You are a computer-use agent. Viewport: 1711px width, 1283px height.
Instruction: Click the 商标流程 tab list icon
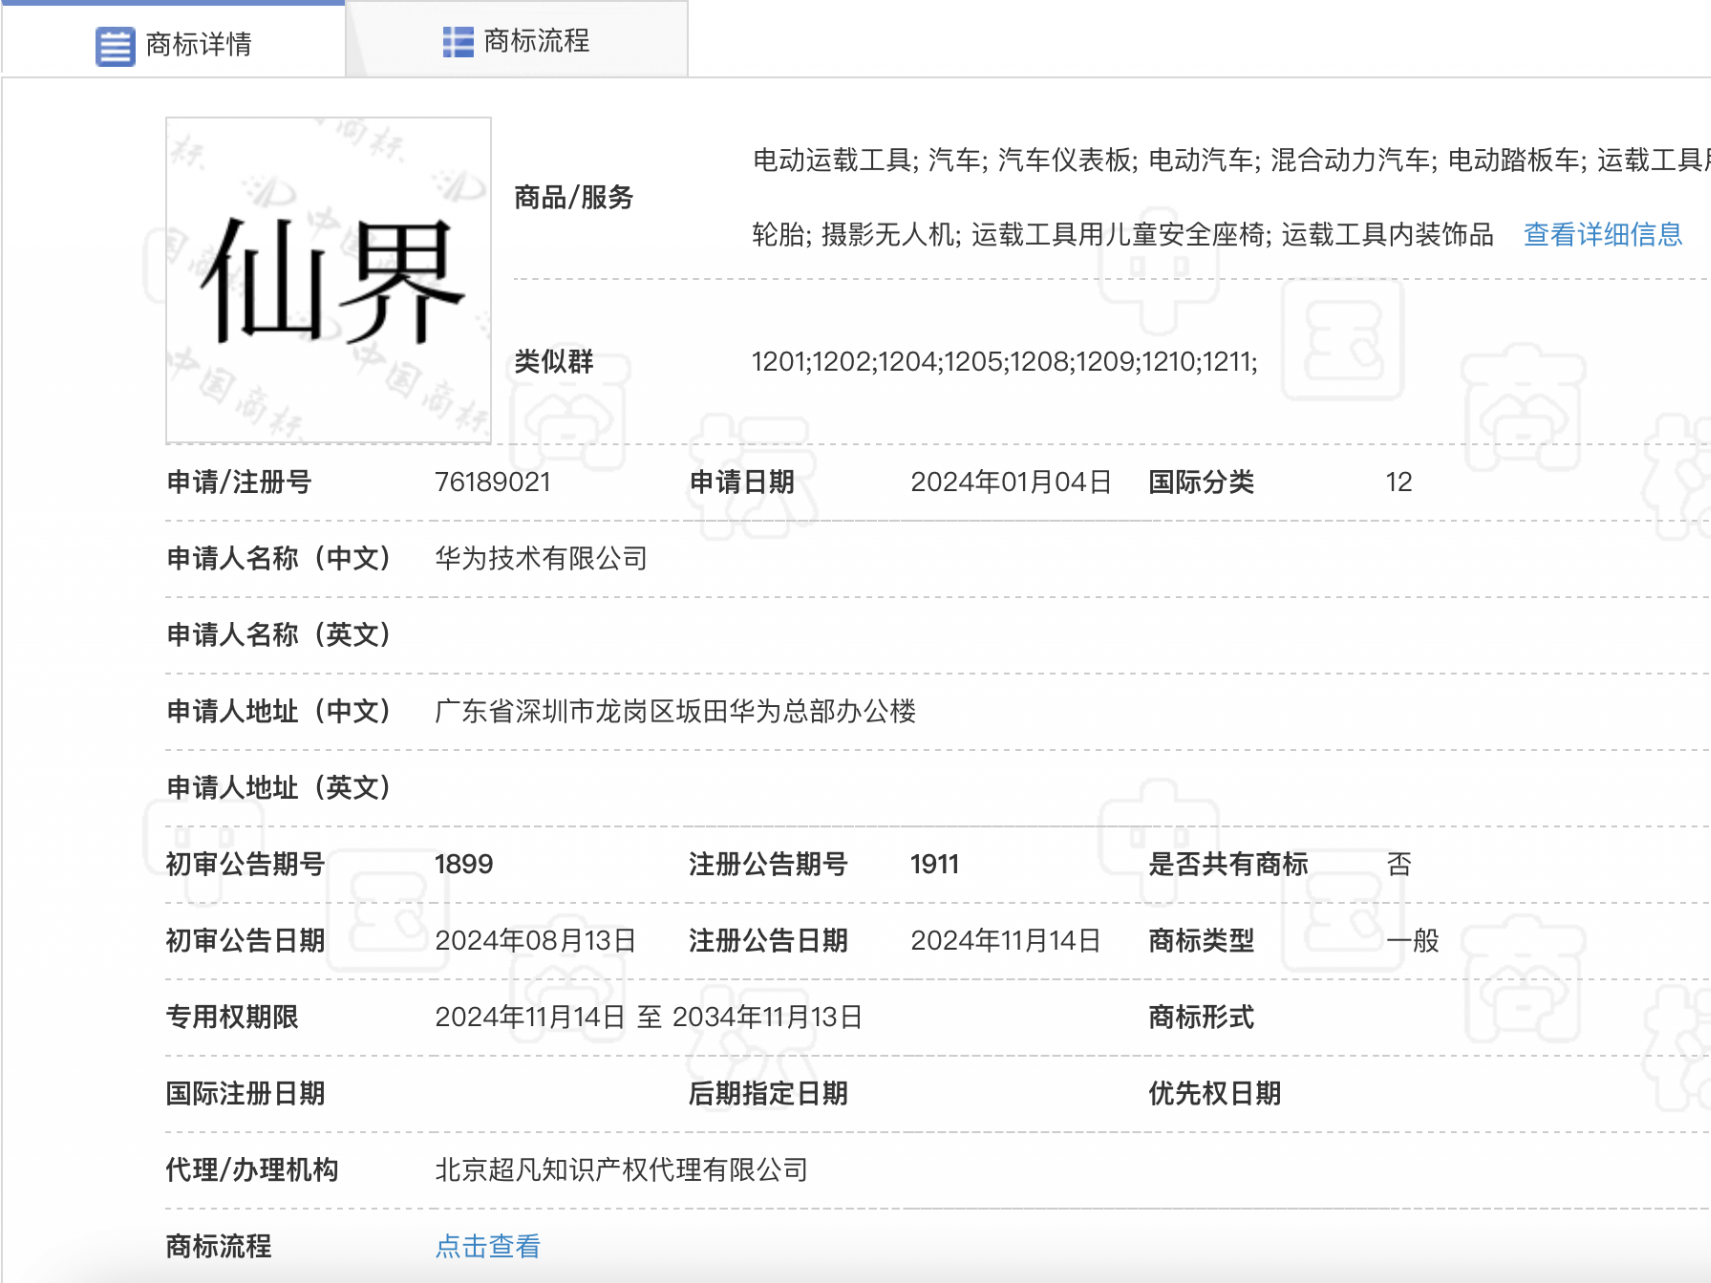[458, 42]
